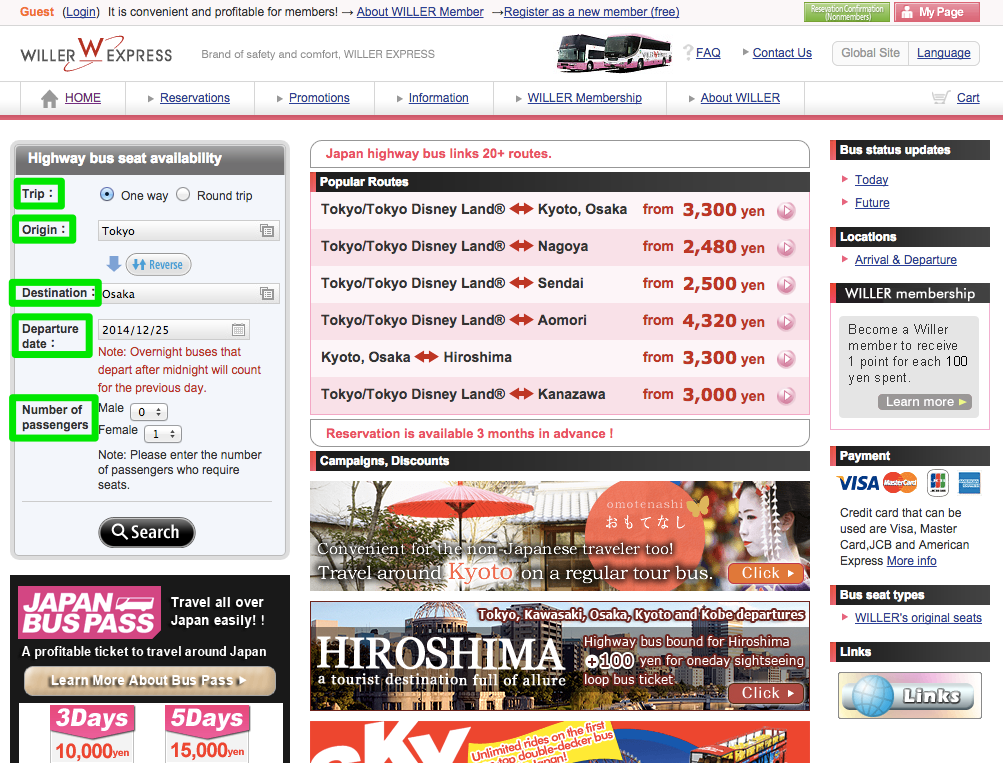Viewport: 1003px width, 763px height.
Task: Open the Reservations menu
Action: (195, 98)
